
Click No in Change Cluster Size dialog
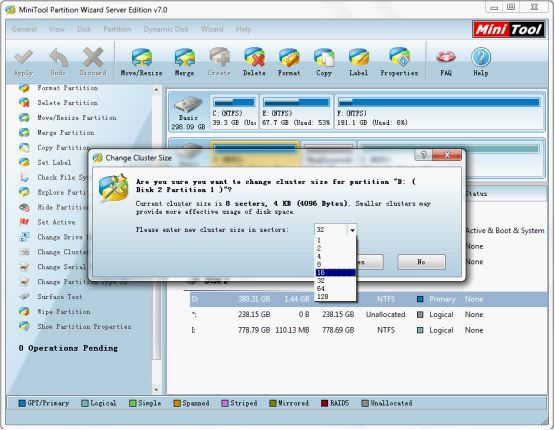pos(421,262)
